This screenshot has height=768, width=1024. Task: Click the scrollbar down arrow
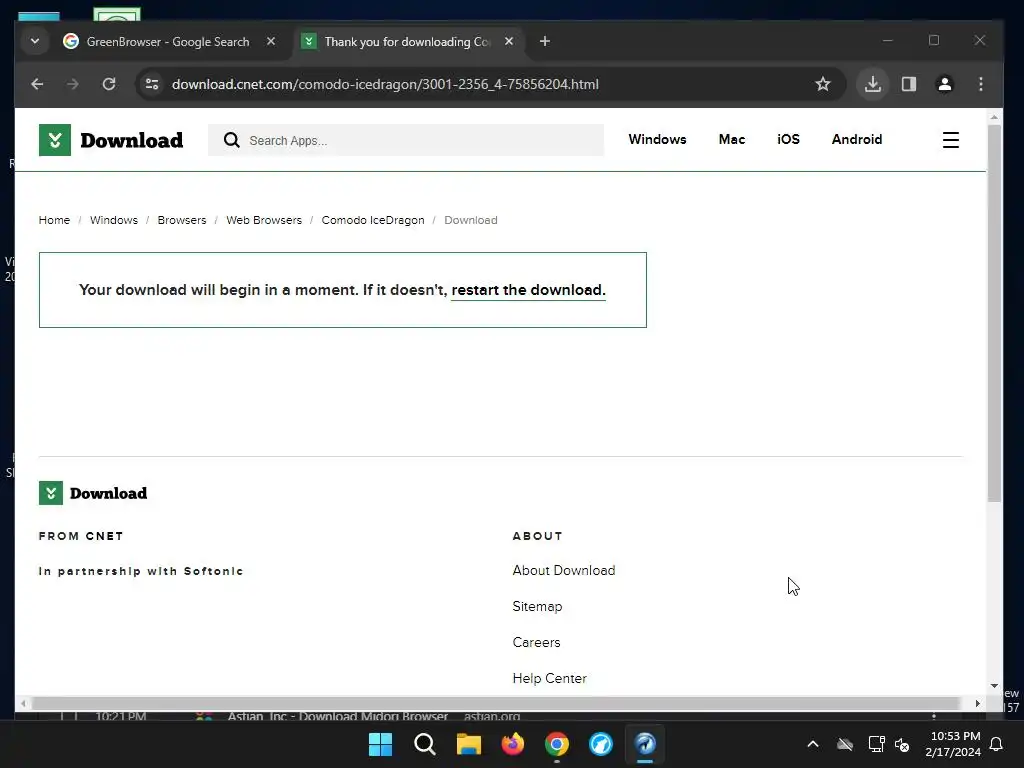click(x=994, y=686)
